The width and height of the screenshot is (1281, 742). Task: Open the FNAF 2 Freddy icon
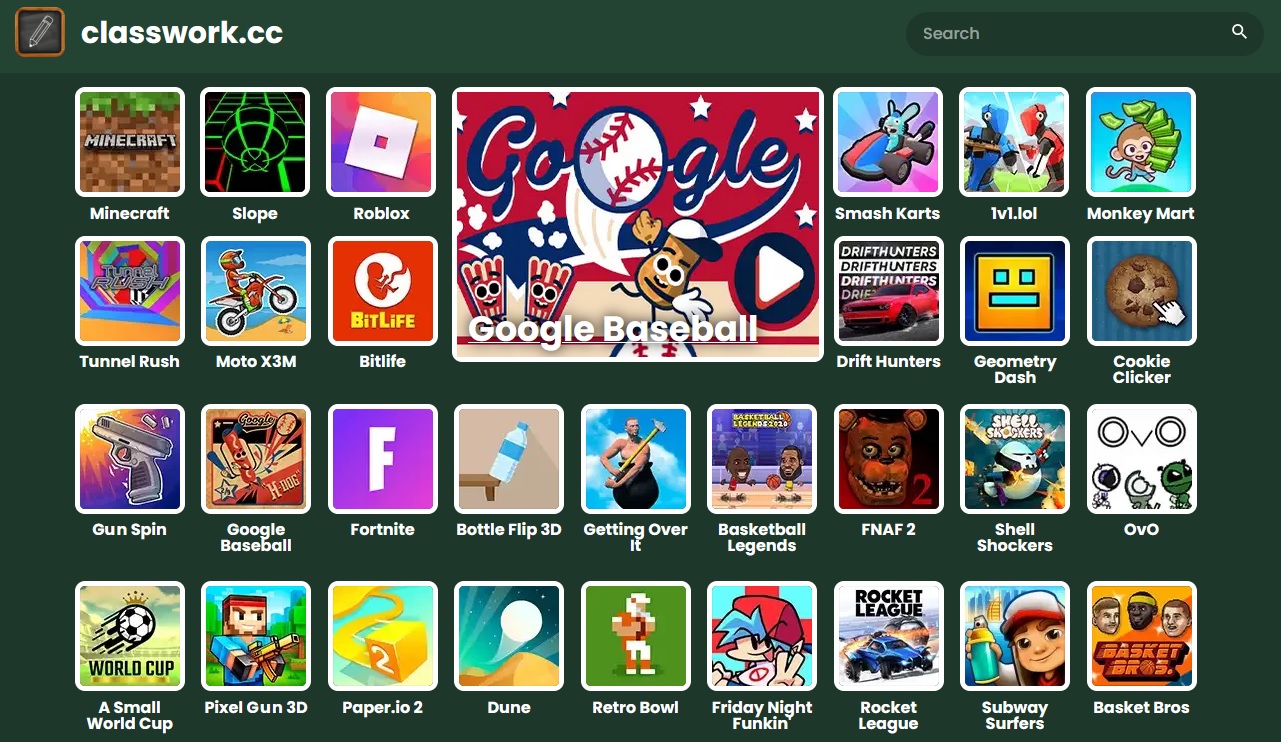coord(888,459)
